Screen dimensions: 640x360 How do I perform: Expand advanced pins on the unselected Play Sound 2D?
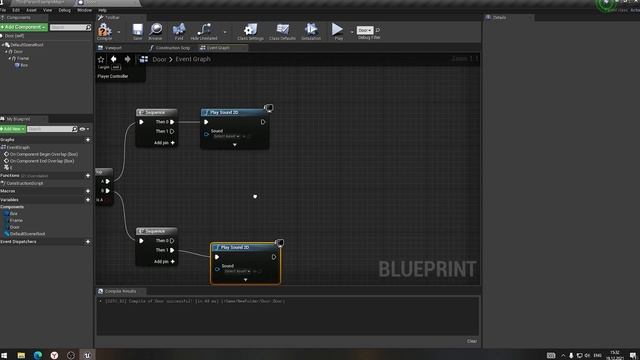(234, 145)
